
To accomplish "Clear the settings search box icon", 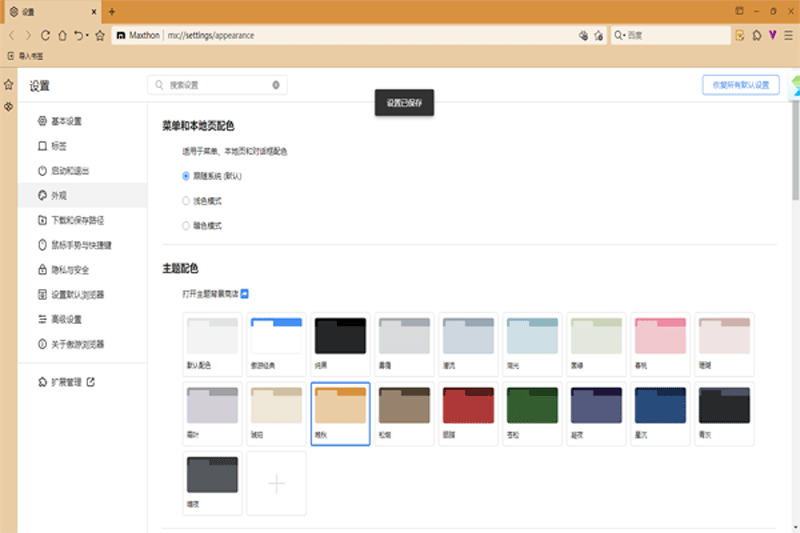I will (x=276, y=85).
